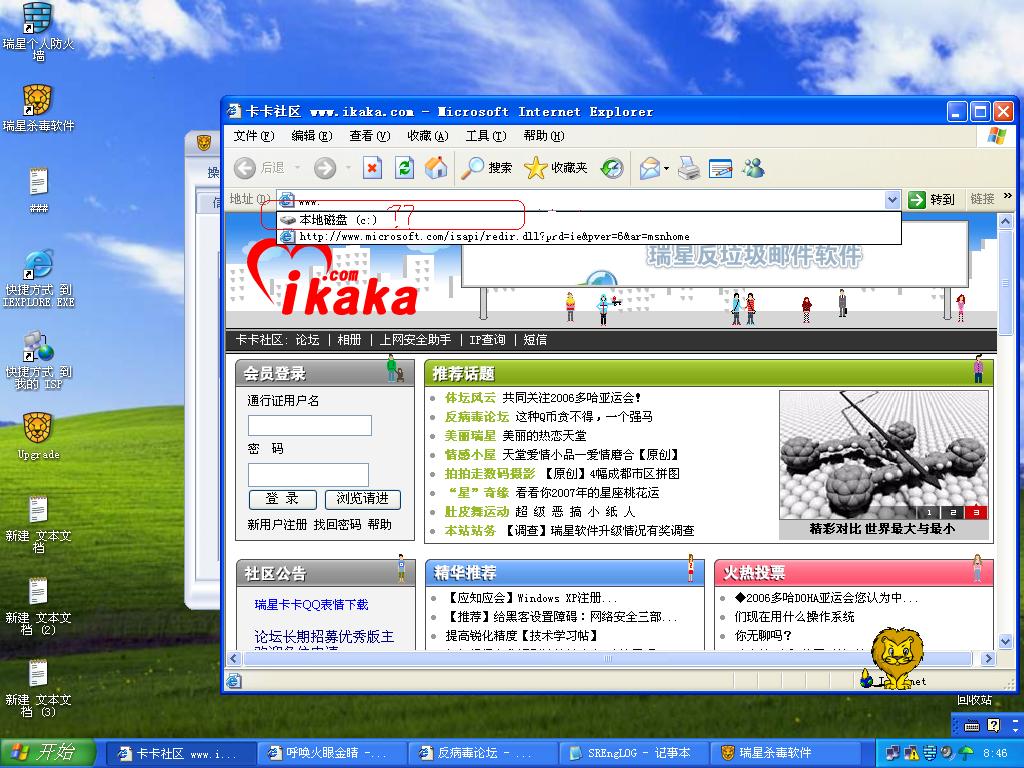Stop page loading with red X icon

click(x=372, y=168)
